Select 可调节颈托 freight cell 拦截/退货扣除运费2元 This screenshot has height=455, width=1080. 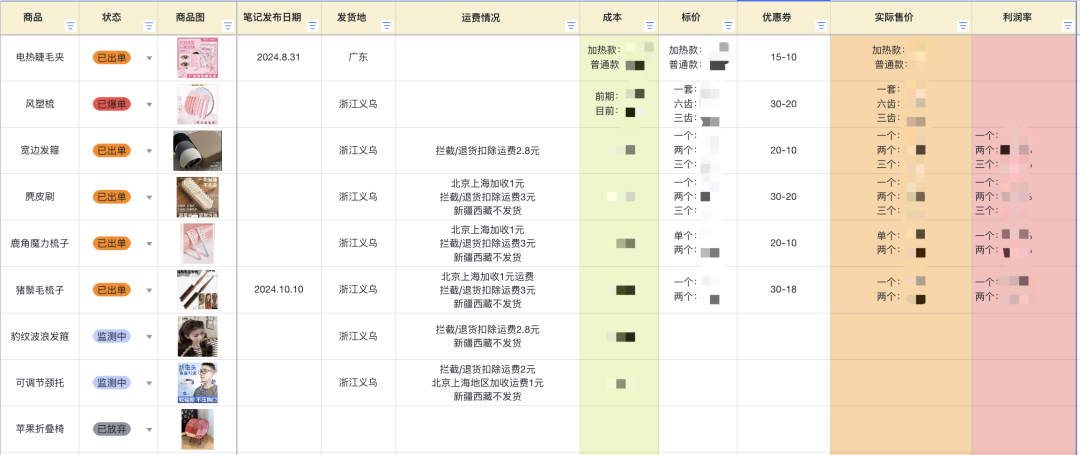pyautogui.click(x=488, y=383)
